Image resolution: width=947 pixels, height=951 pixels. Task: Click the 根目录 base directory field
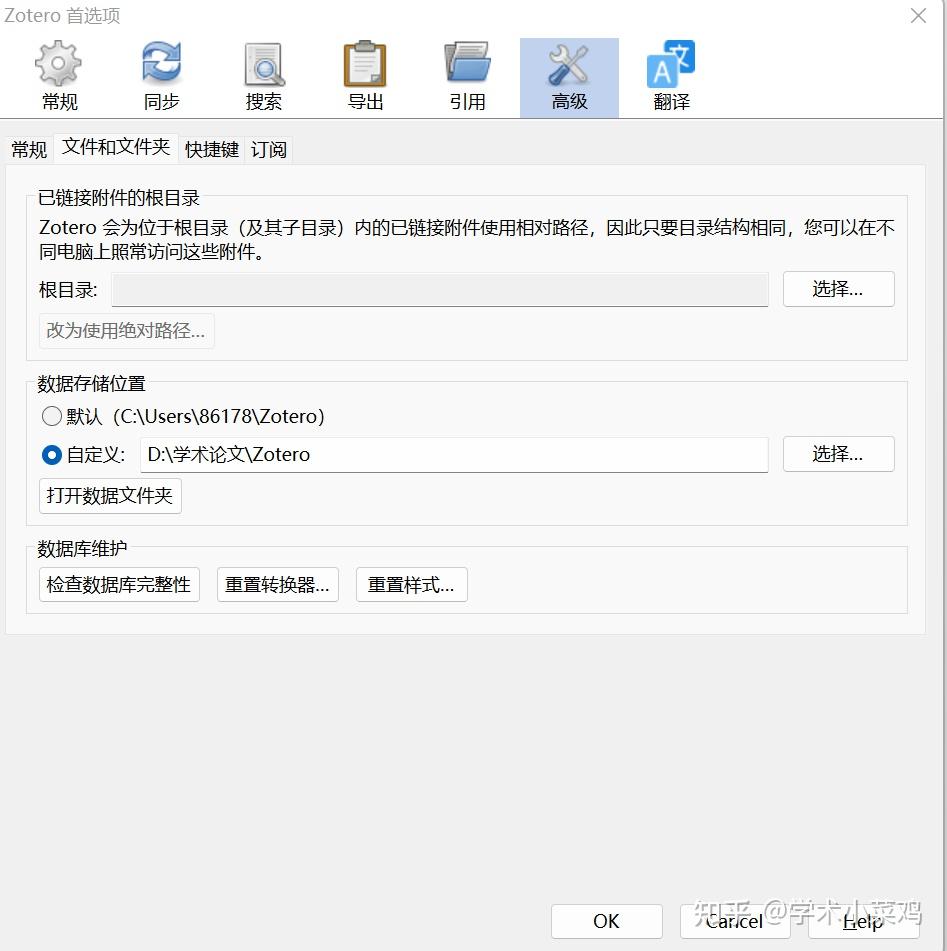coord(440,290)
